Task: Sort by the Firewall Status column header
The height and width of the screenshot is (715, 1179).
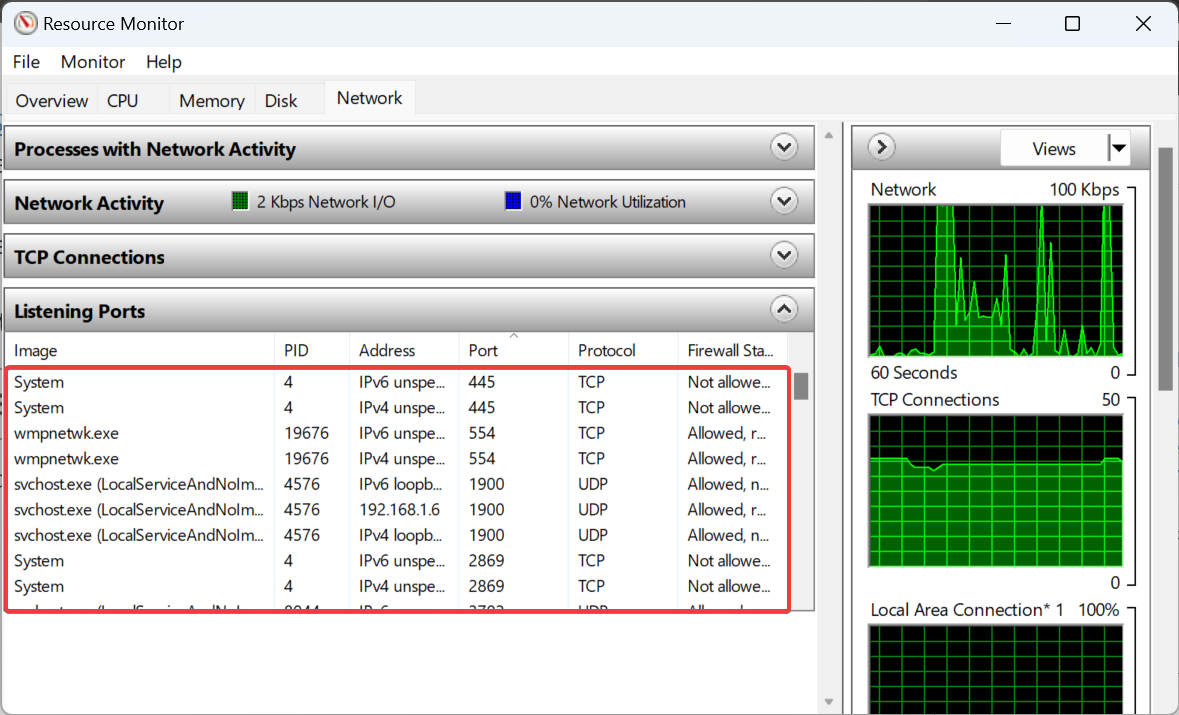Action: [x=732, y=350]
